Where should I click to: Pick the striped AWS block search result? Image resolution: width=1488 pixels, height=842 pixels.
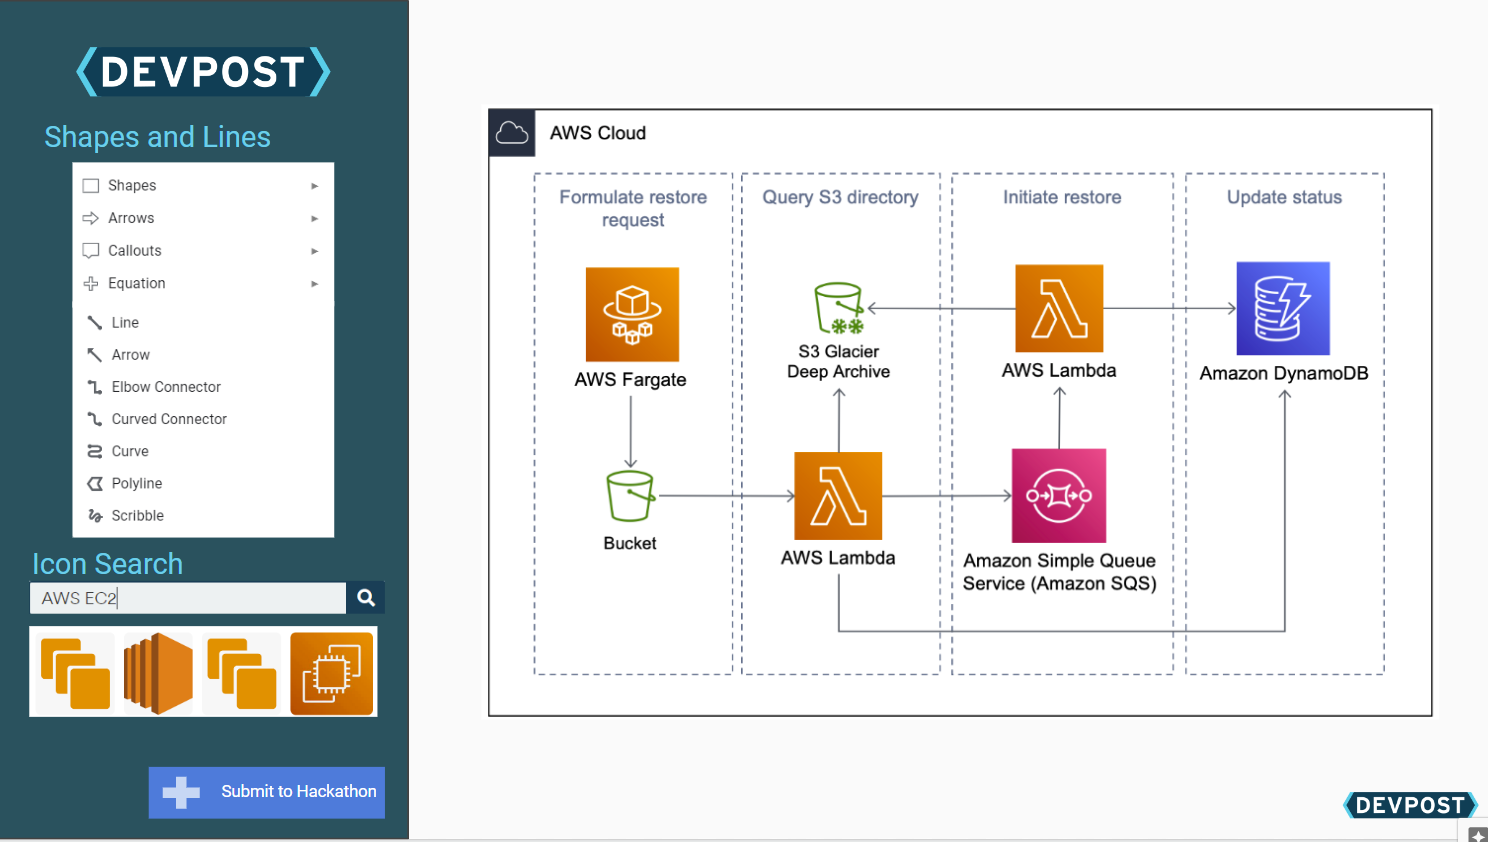coord(158,672)
